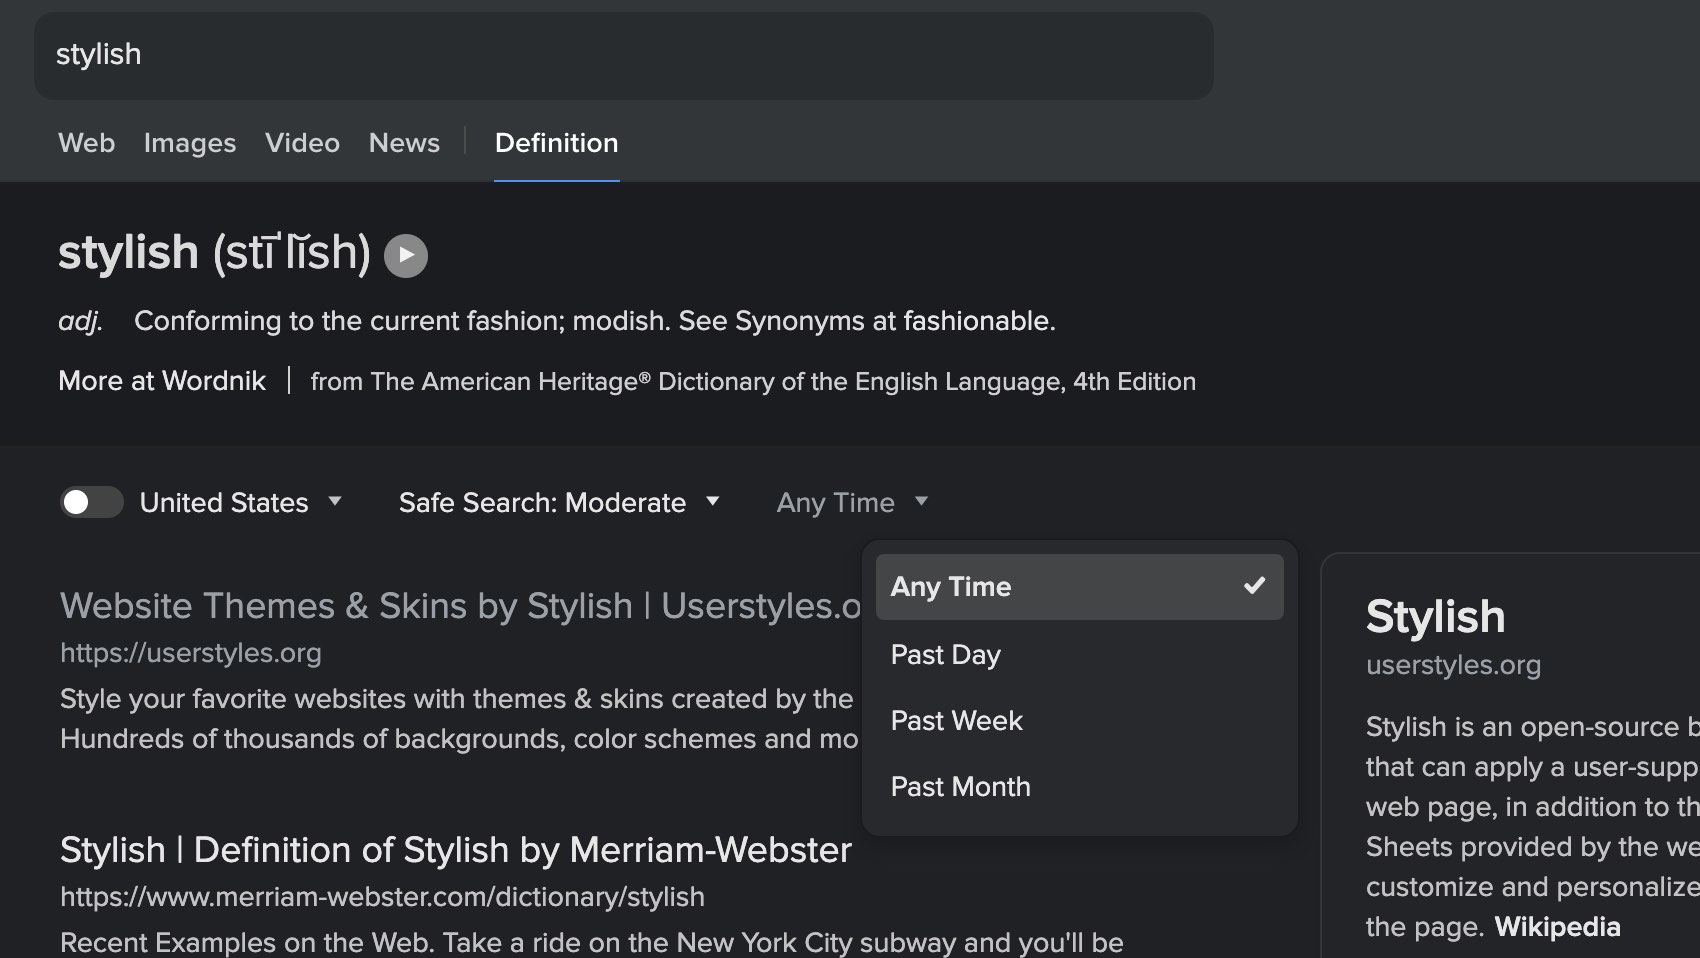
Task: Toggle the United States region switch
Action: [91, 502]
